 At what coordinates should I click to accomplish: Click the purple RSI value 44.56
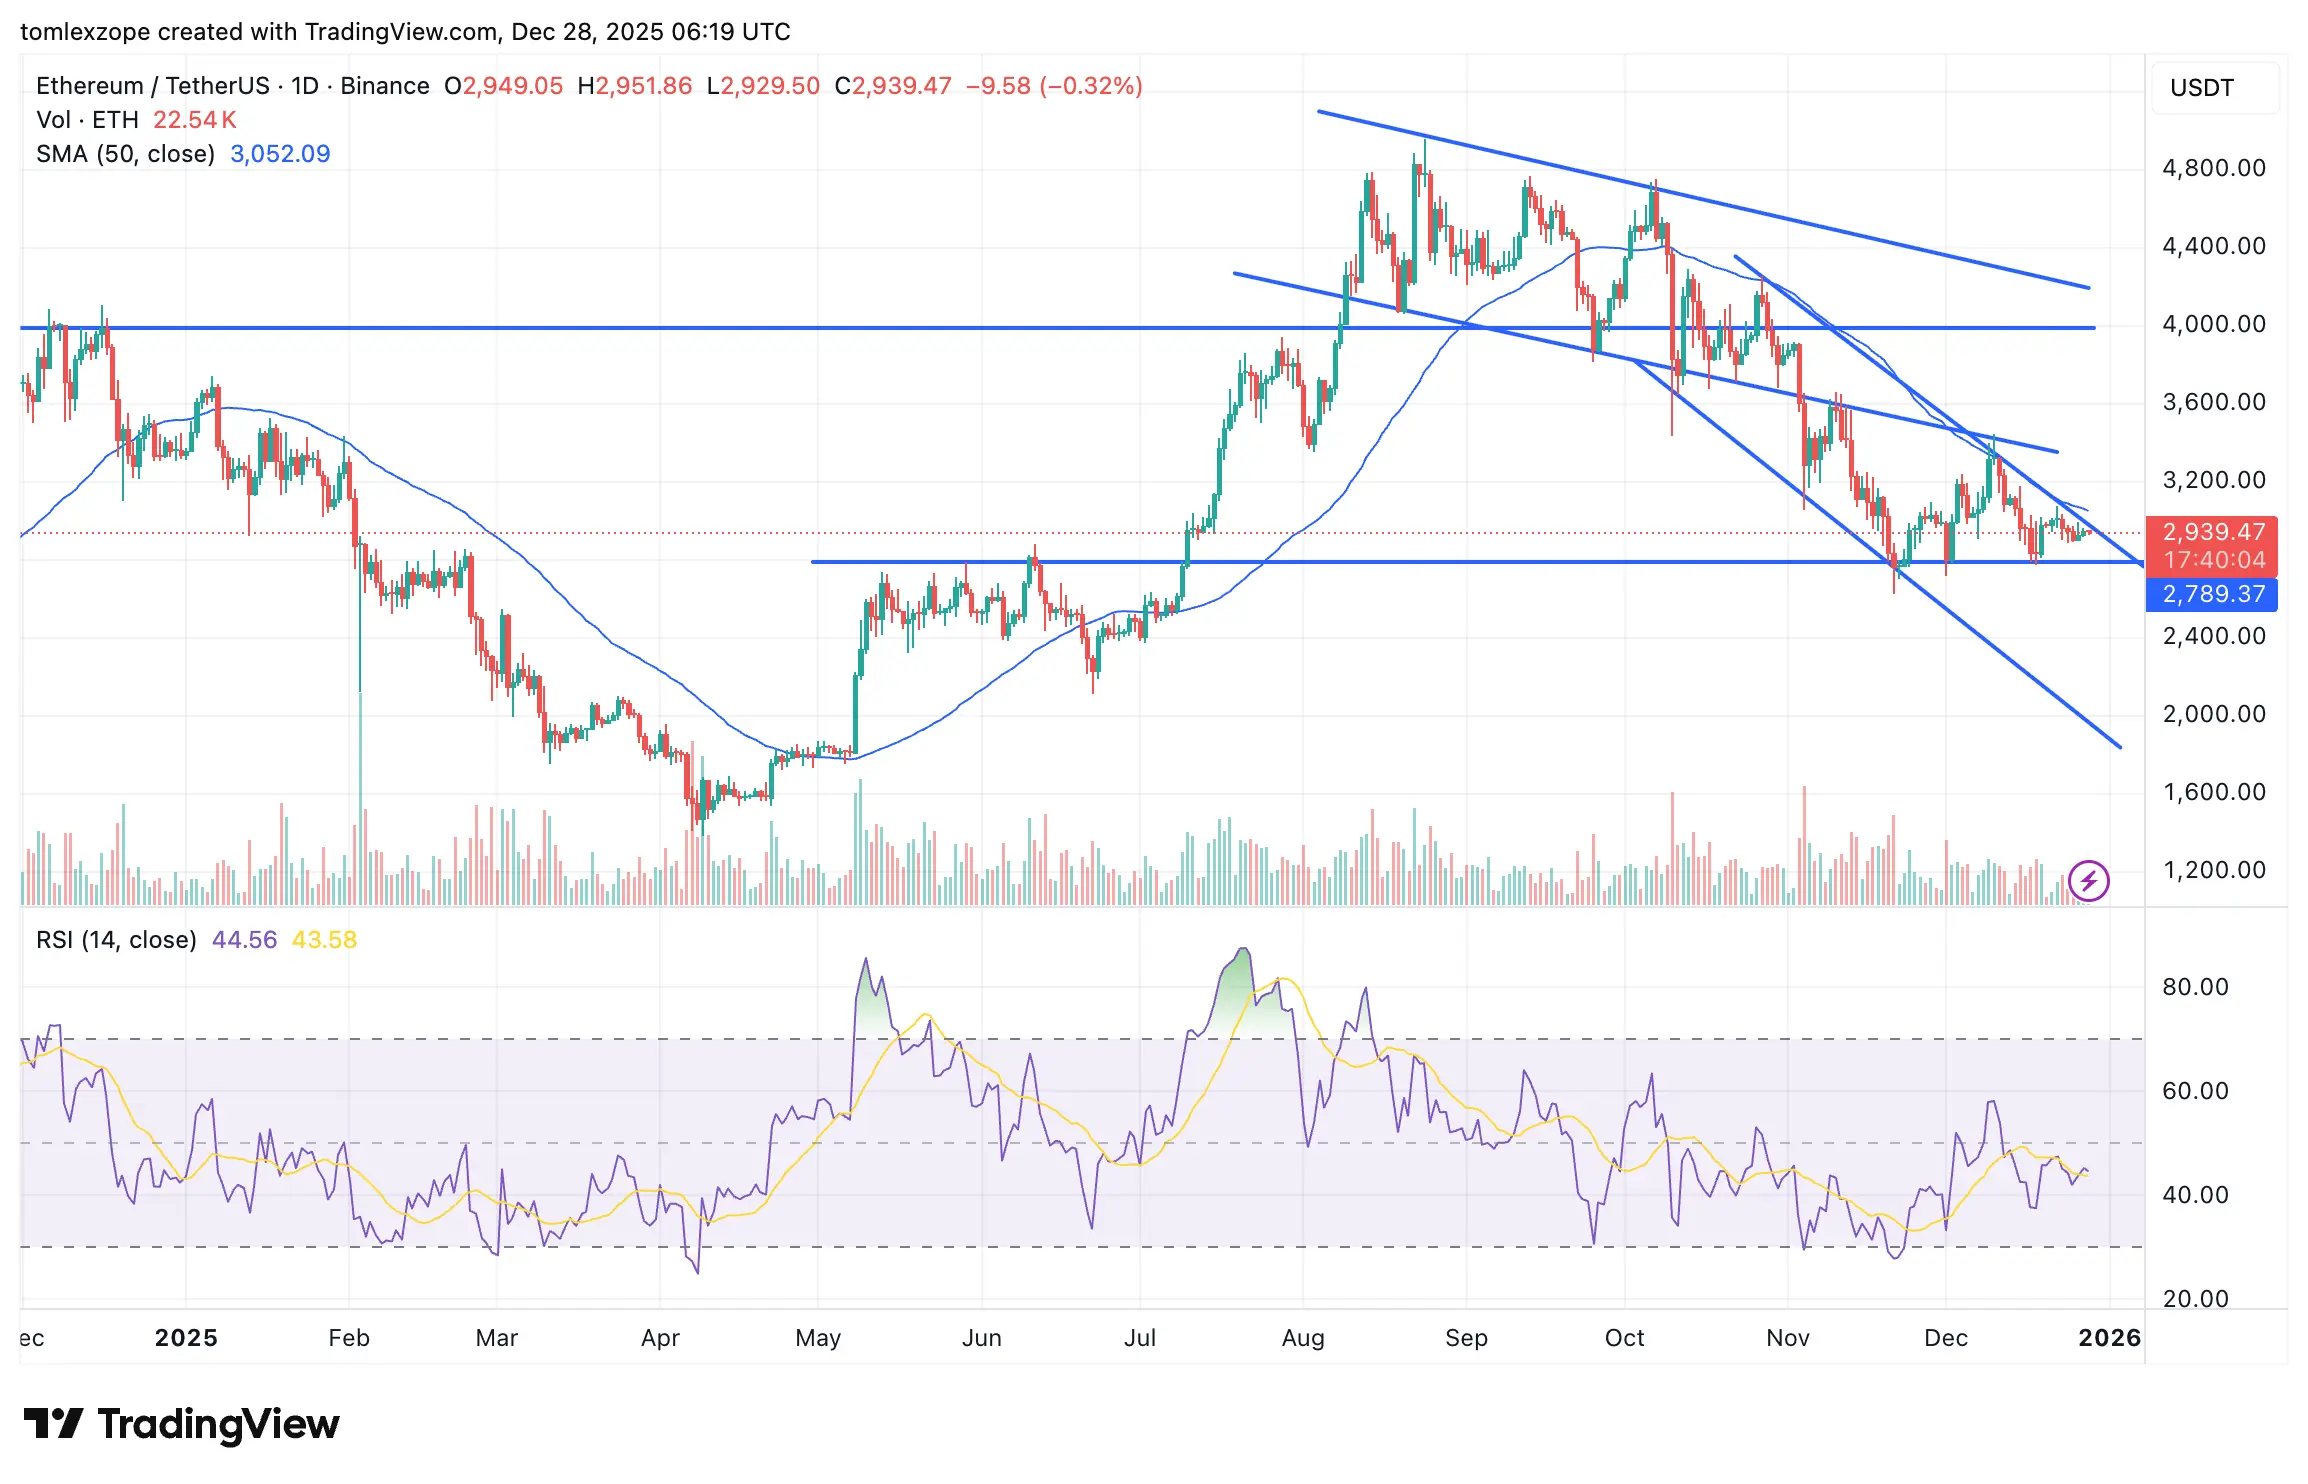(243, 940)
